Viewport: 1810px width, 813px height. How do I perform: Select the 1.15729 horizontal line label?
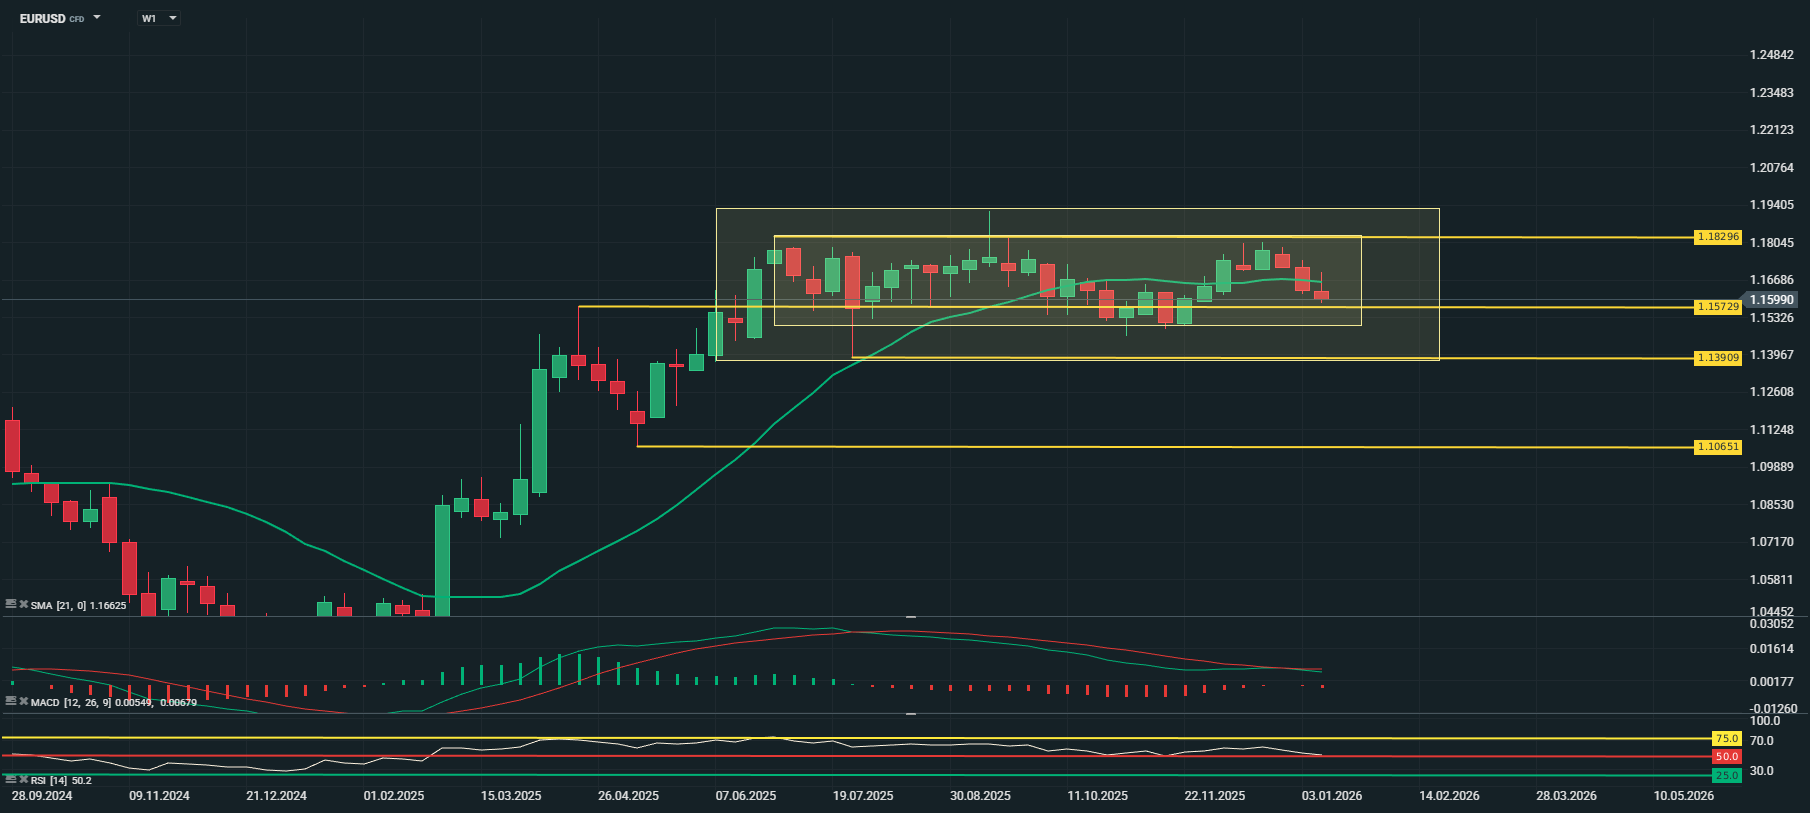pyautogui.click(x=1718, y=307)
